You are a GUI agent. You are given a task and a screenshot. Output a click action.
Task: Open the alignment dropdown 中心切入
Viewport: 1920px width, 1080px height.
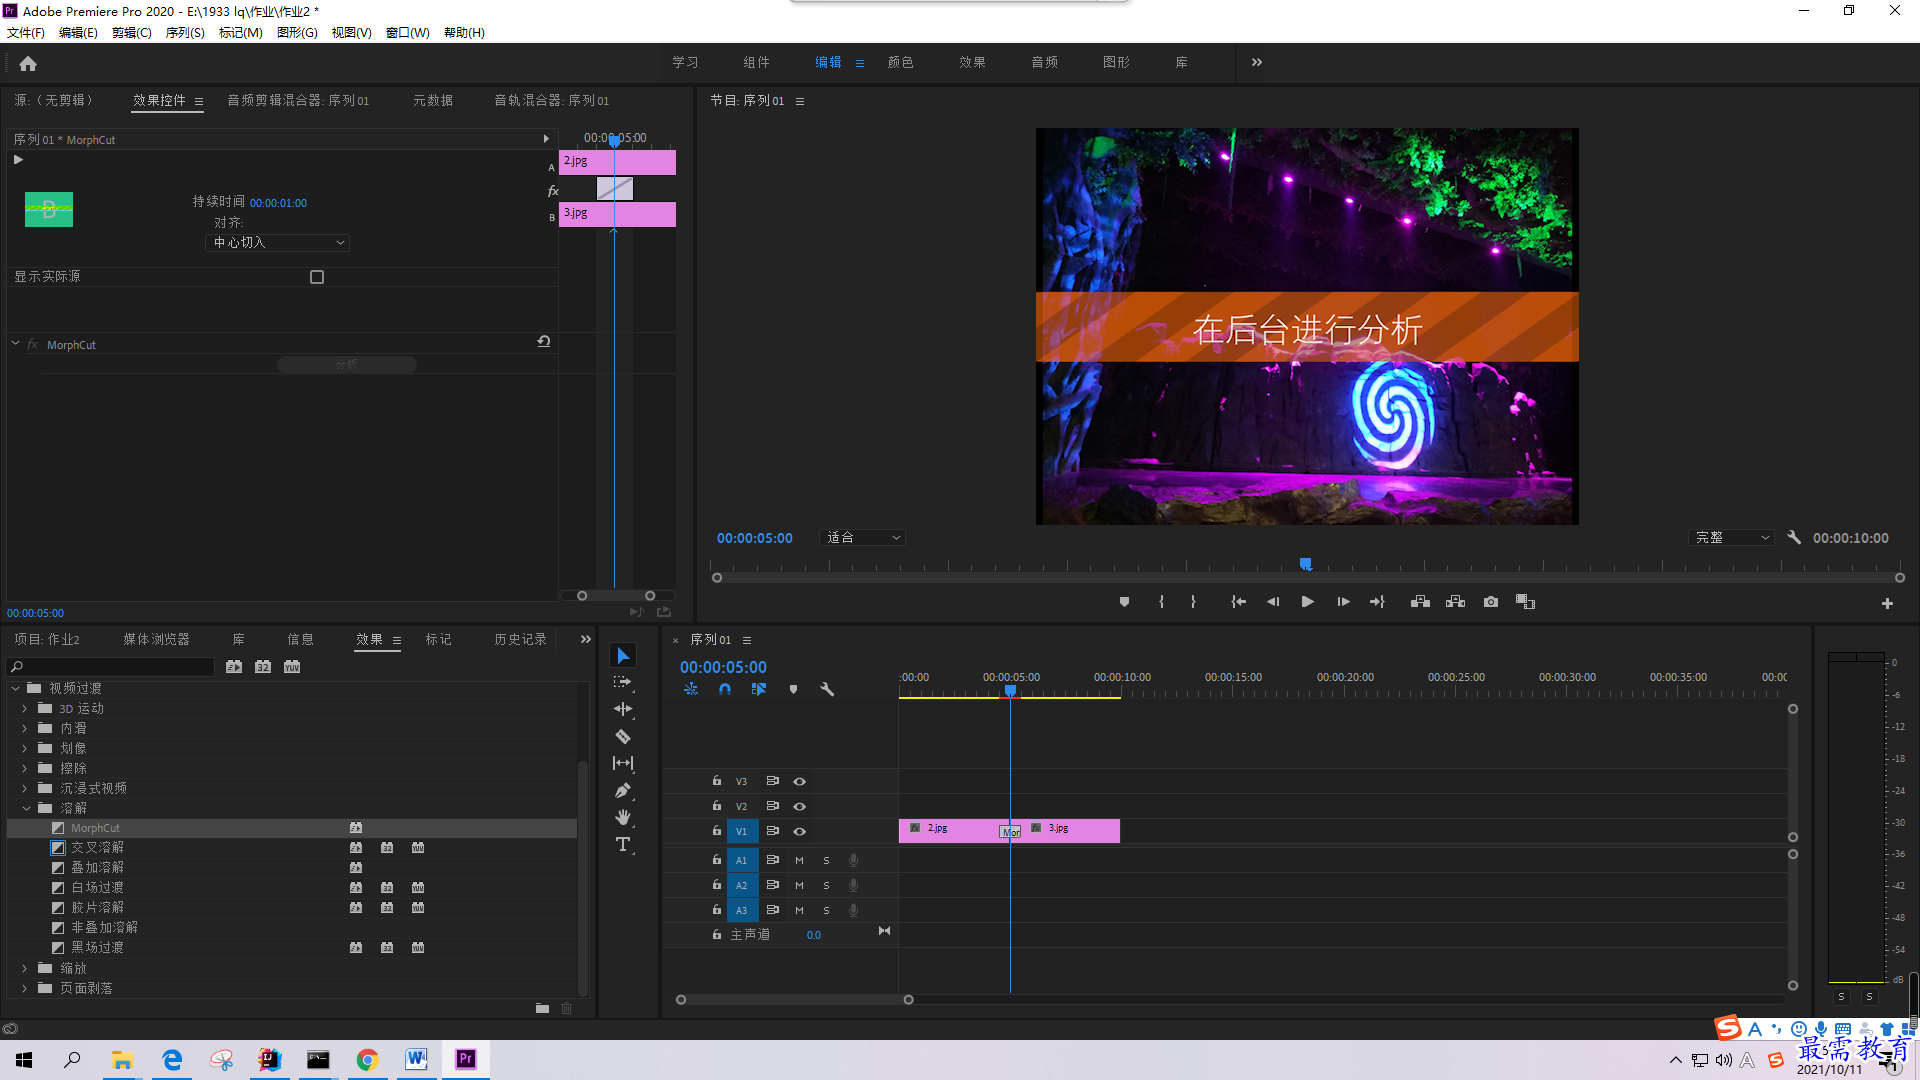tap(278, 243)
